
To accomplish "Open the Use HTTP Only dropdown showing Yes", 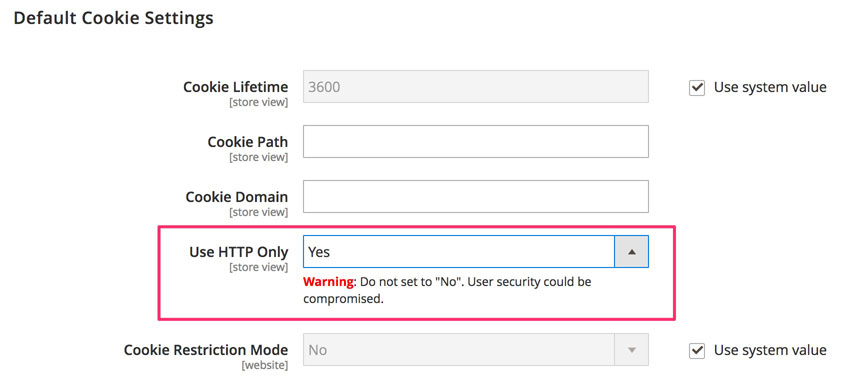I will click(x=476, y=251).
